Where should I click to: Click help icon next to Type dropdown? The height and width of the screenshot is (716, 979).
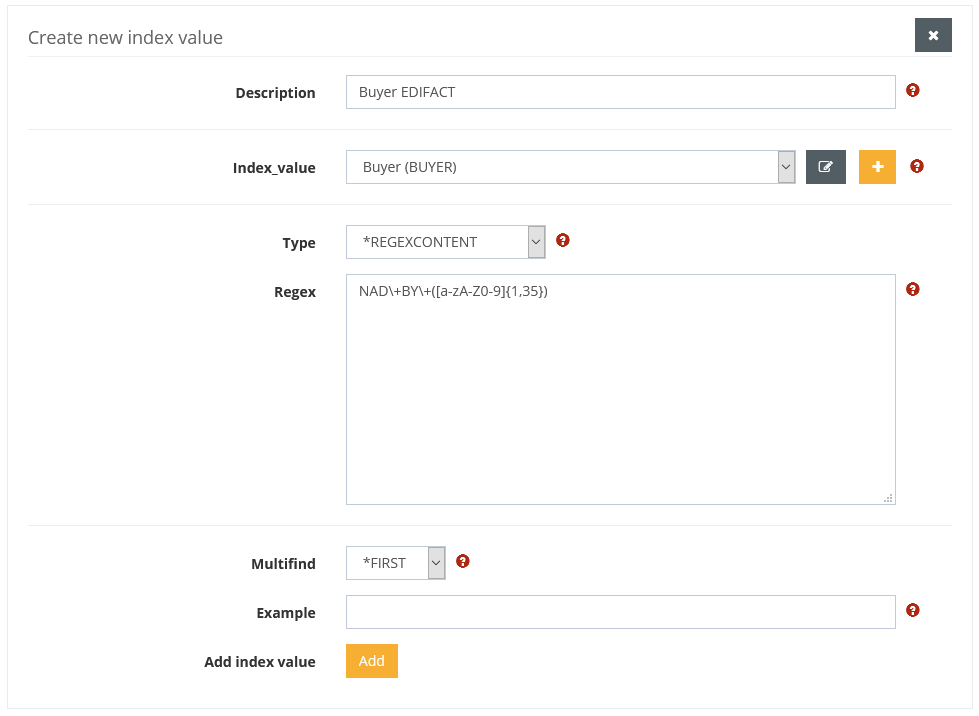pos(562,240)
